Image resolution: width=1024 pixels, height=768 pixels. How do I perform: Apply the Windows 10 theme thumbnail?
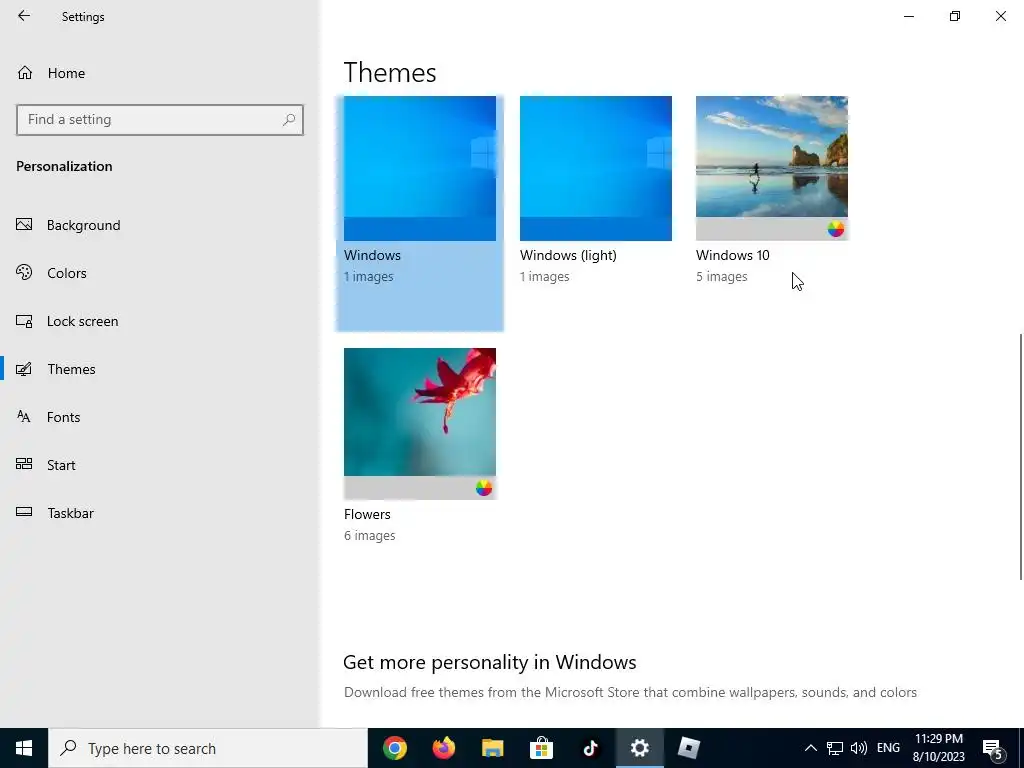772,168
